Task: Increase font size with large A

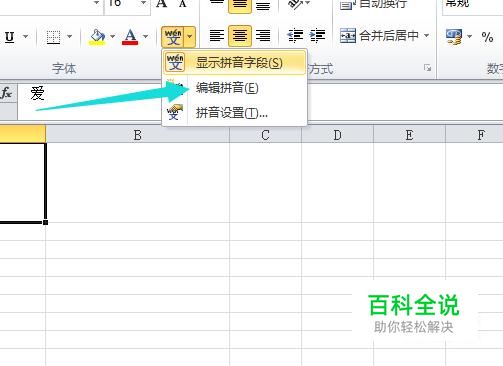Action: click(x=162, y=4)
